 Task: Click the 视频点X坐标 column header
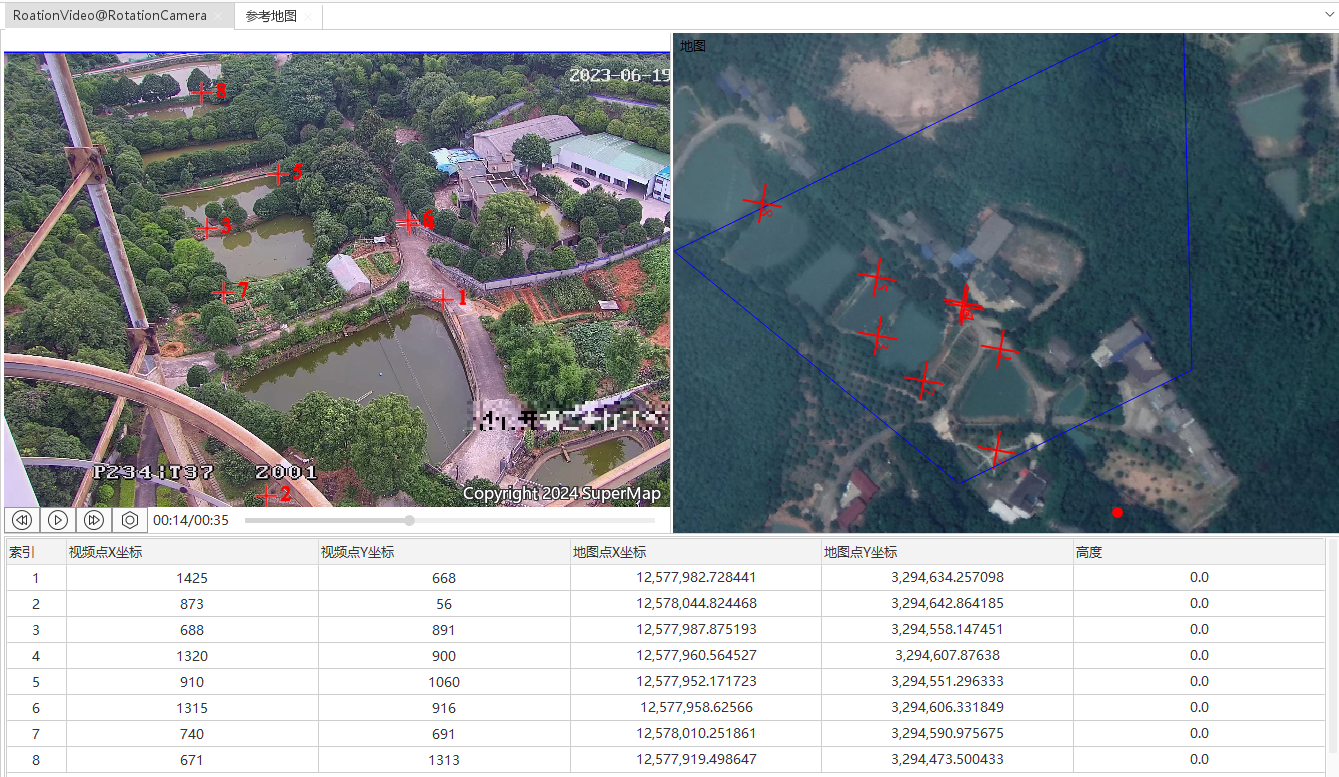pyautogui.click(x=190, y=552)
